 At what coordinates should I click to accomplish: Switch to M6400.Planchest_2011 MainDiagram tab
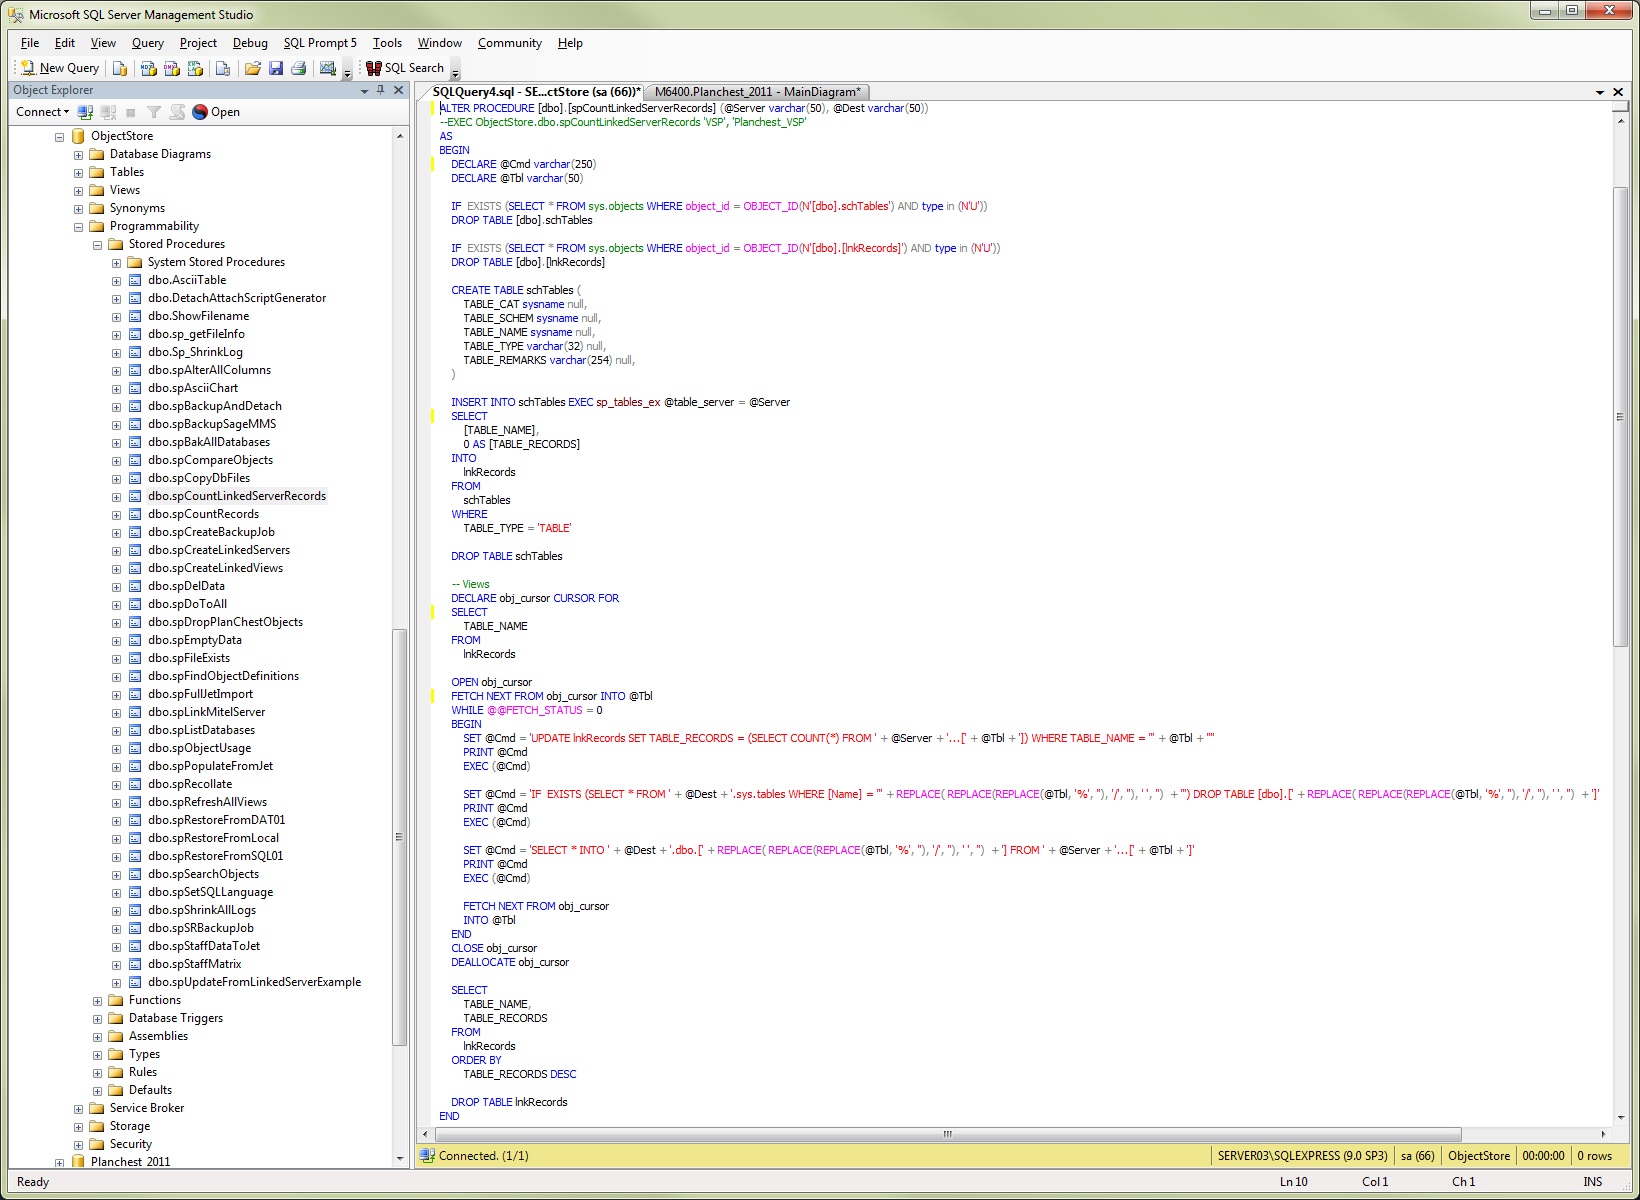click(x=757, y=92)
